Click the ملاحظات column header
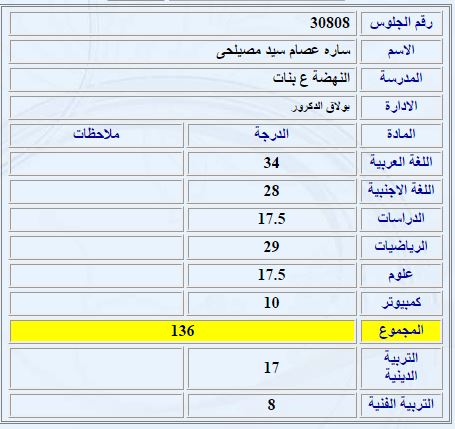 tap(96, 134)
